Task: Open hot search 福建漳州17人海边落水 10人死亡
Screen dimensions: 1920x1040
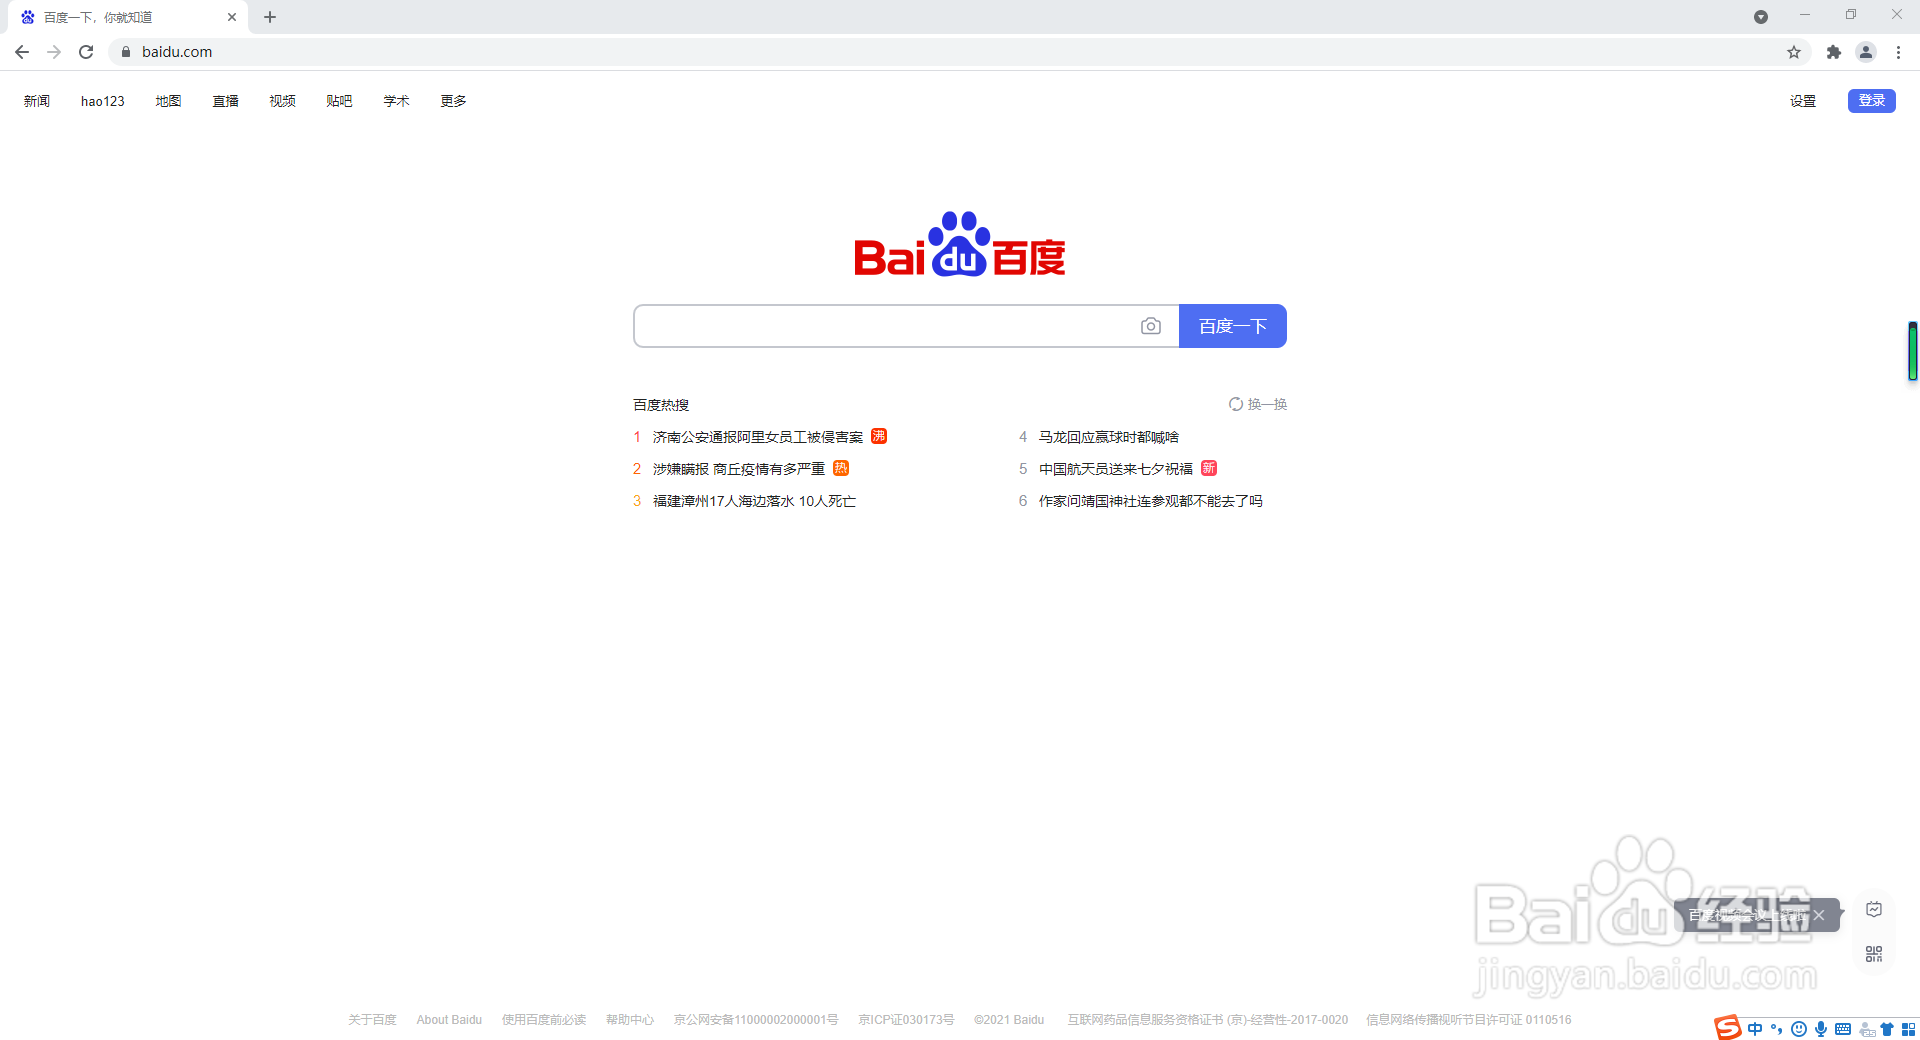Action: [755, 501]
